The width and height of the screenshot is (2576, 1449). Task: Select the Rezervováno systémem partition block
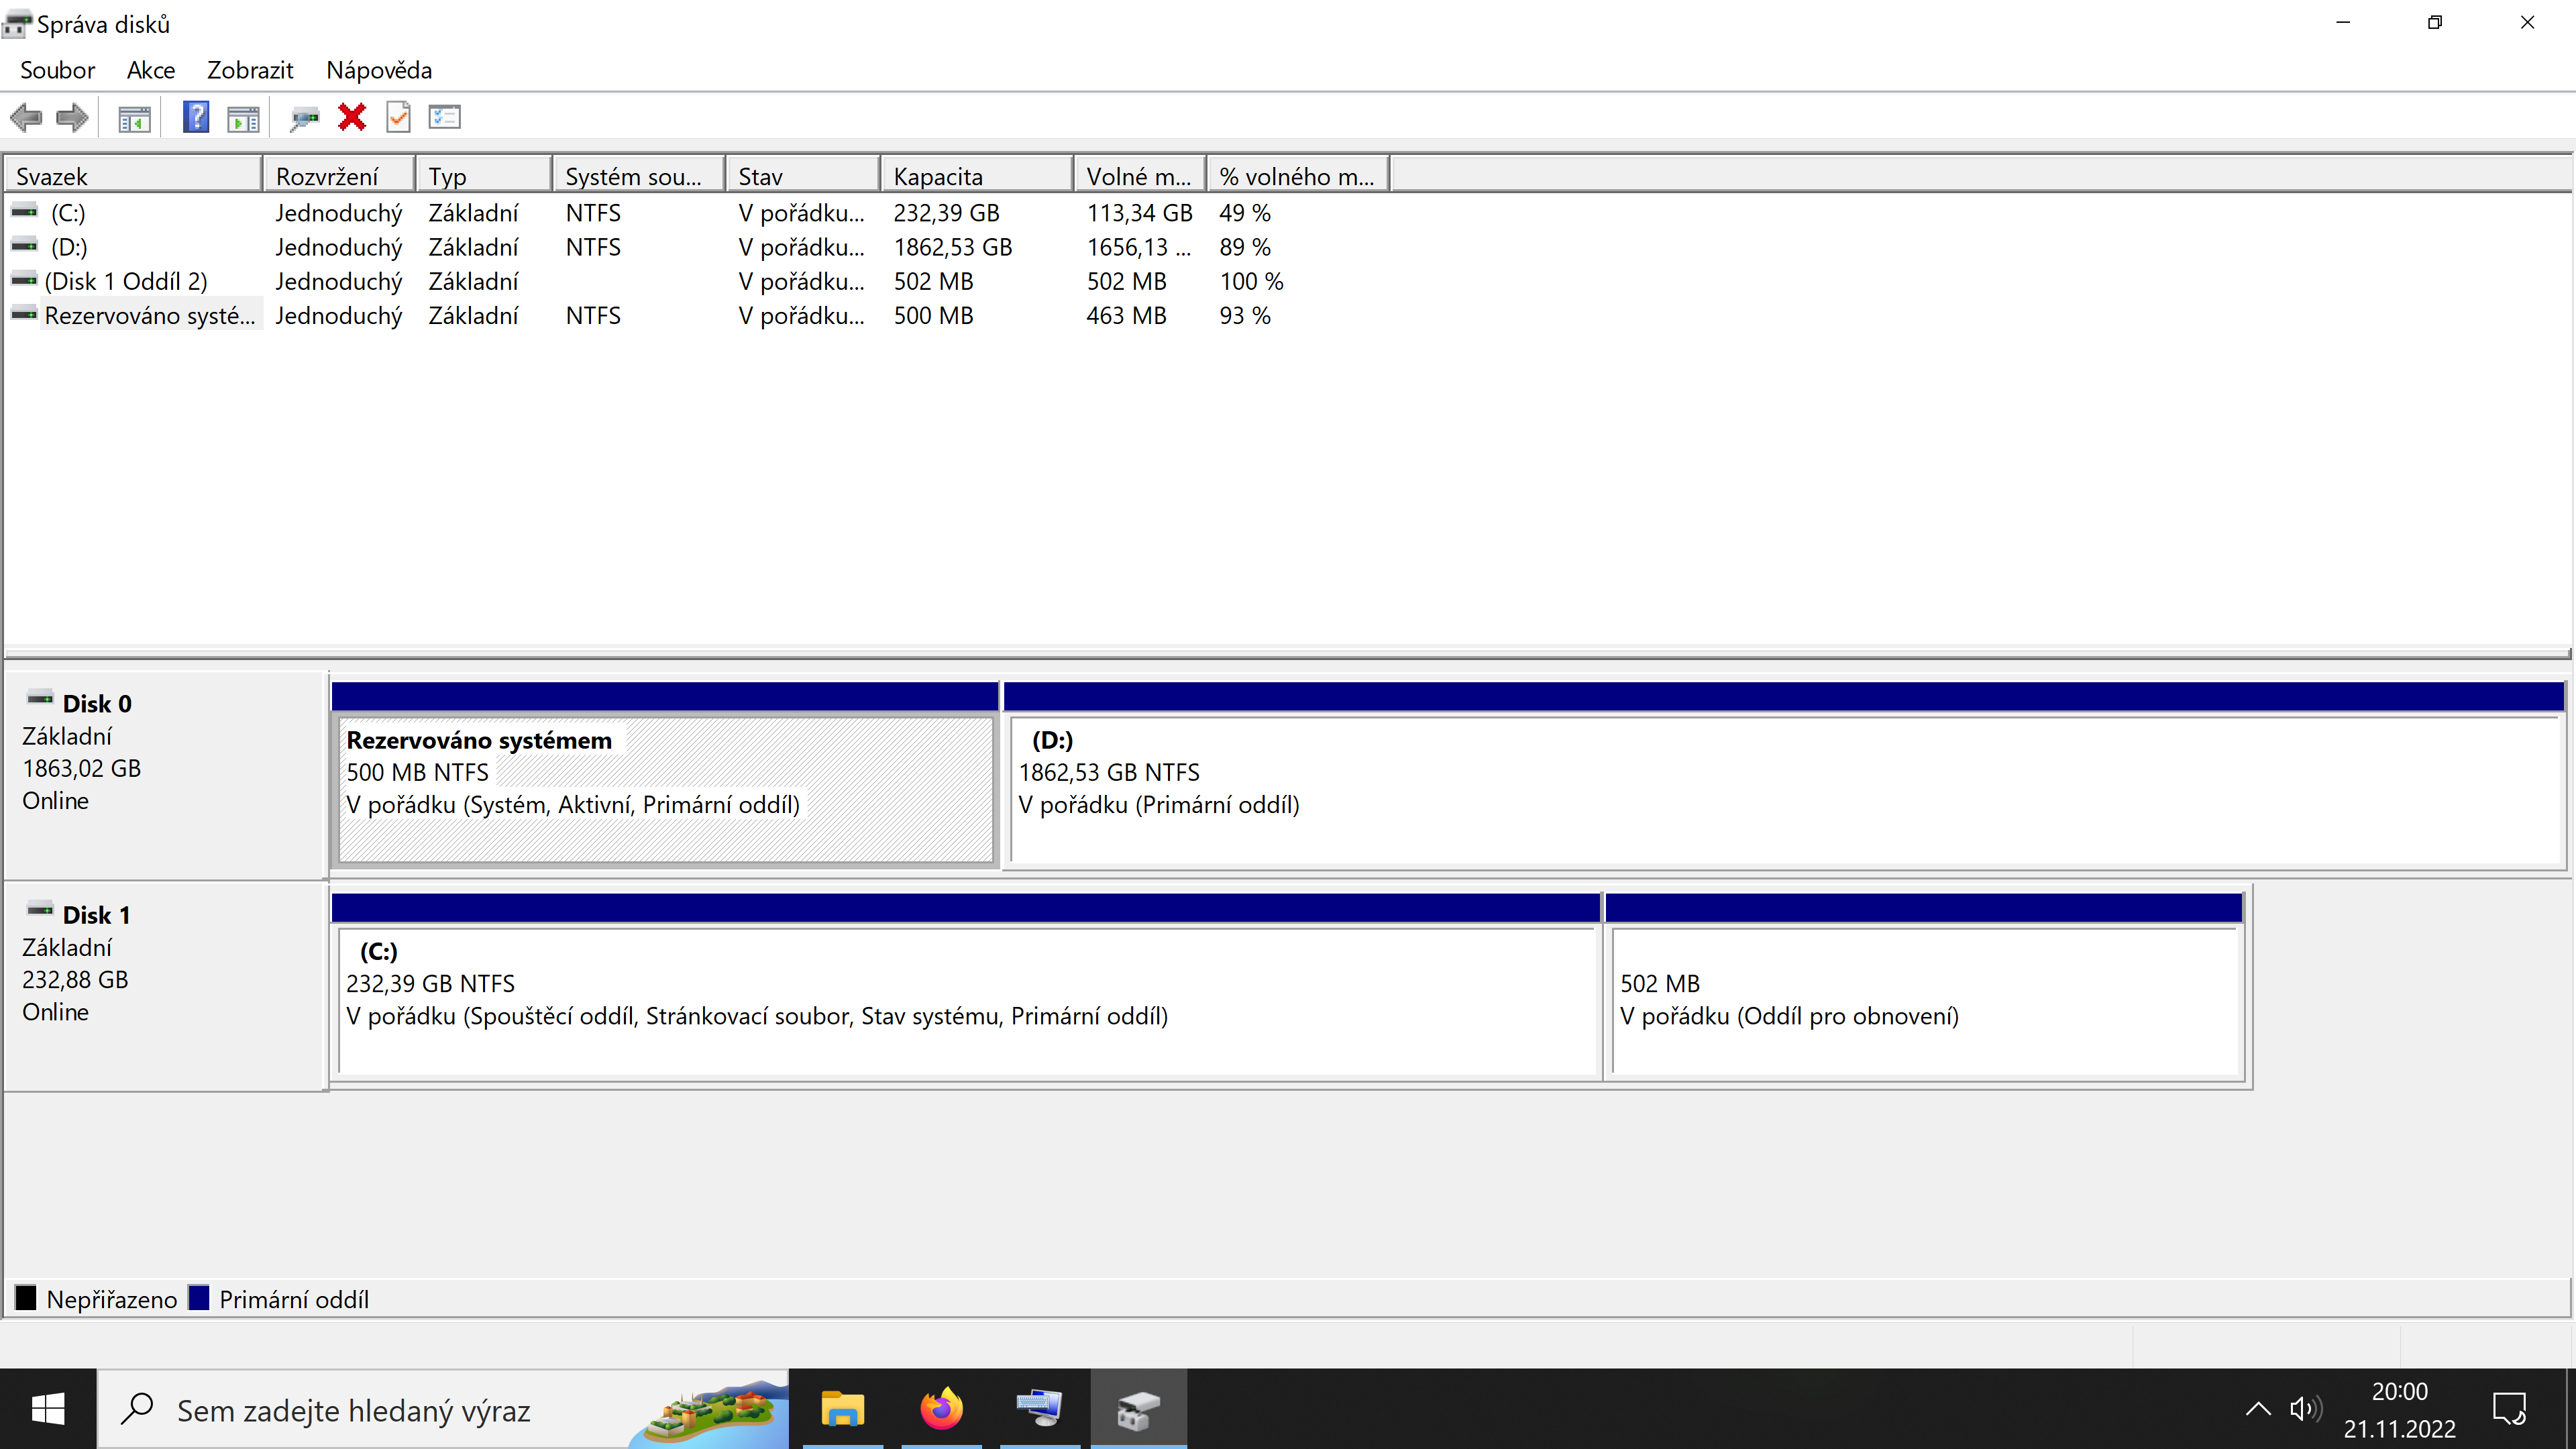pyautogui.click(x=665, y=788)
